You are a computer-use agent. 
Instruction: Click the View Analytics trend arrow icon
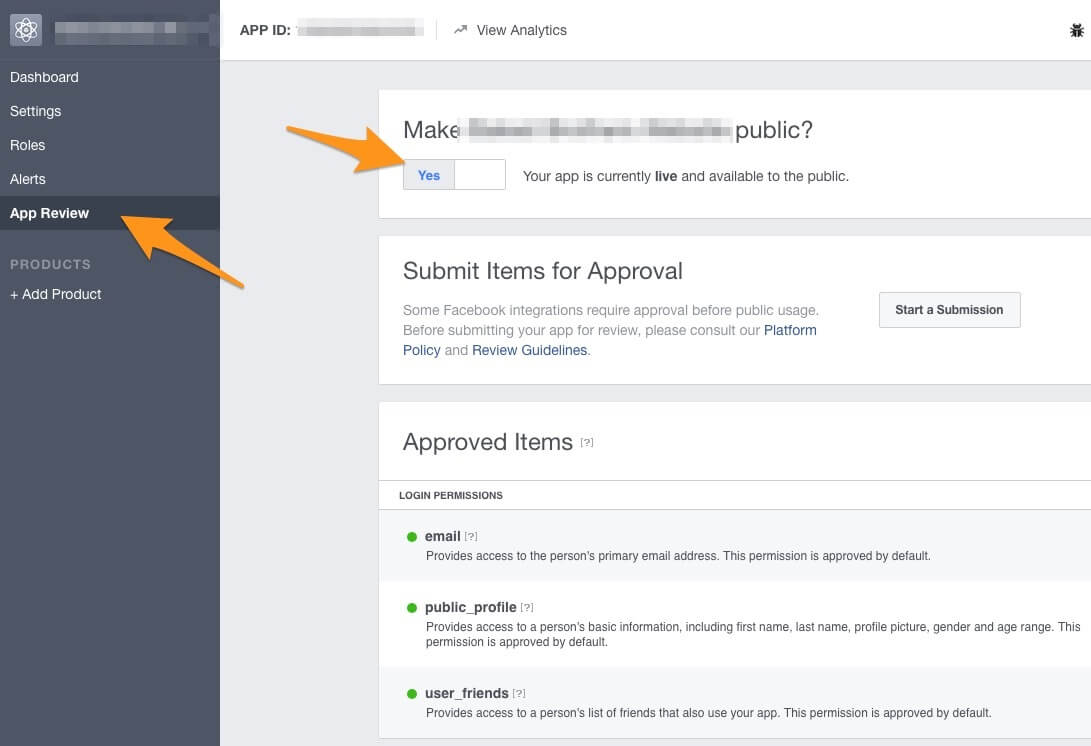(460, 30)
